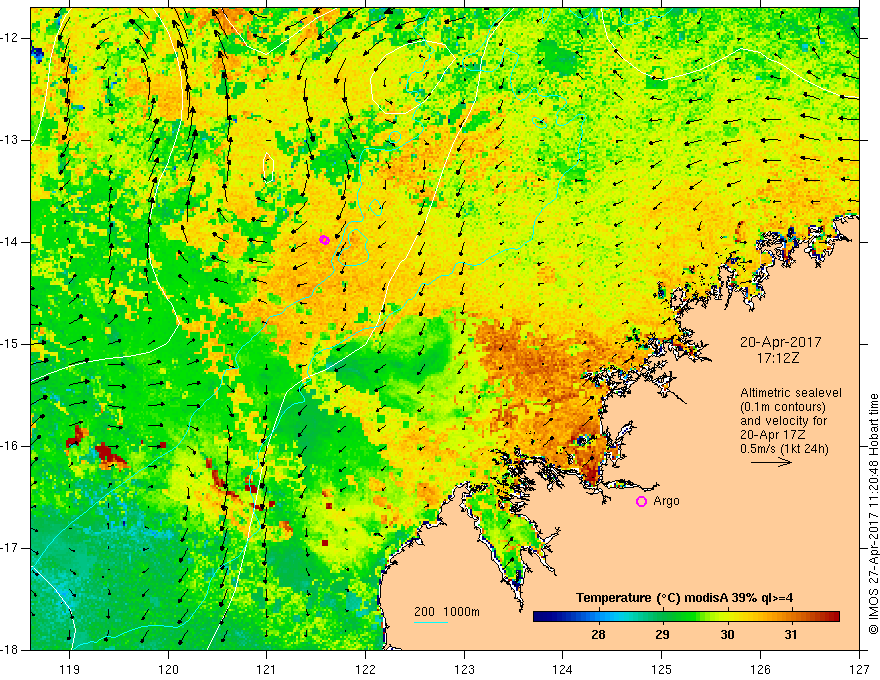The height and width of the screenshot is (680, 880).
Task: Click the longitude axis label '119'
Action: [x=70, y=669]
